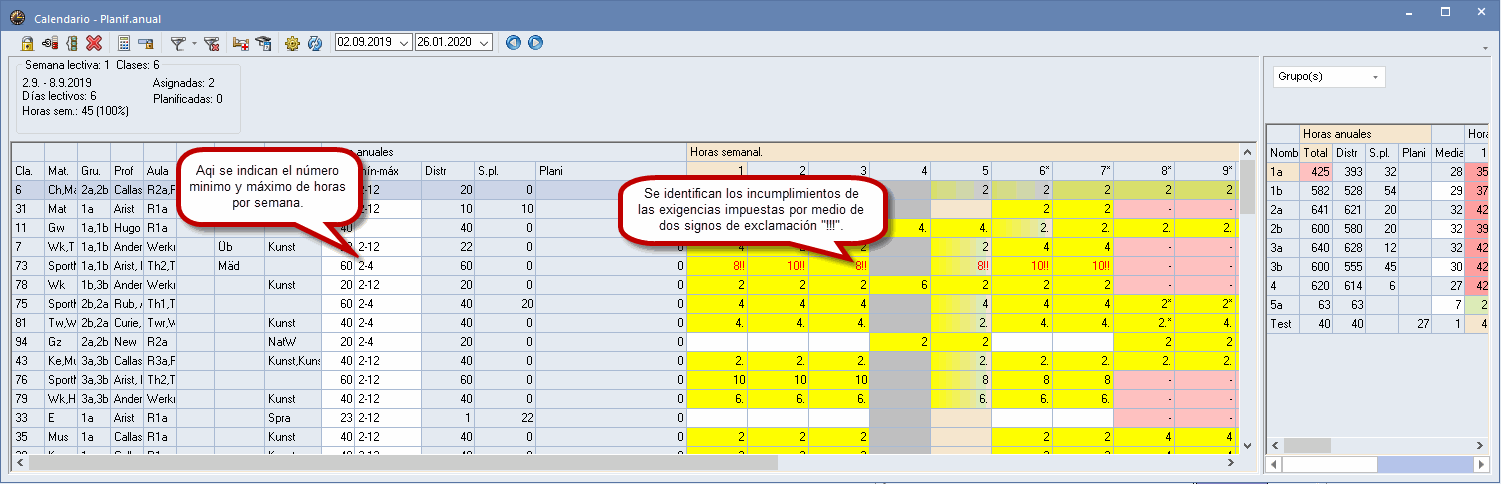The image size is (1501, 484).
Task: Click the remove filter icon
Action: click(211, 43)
